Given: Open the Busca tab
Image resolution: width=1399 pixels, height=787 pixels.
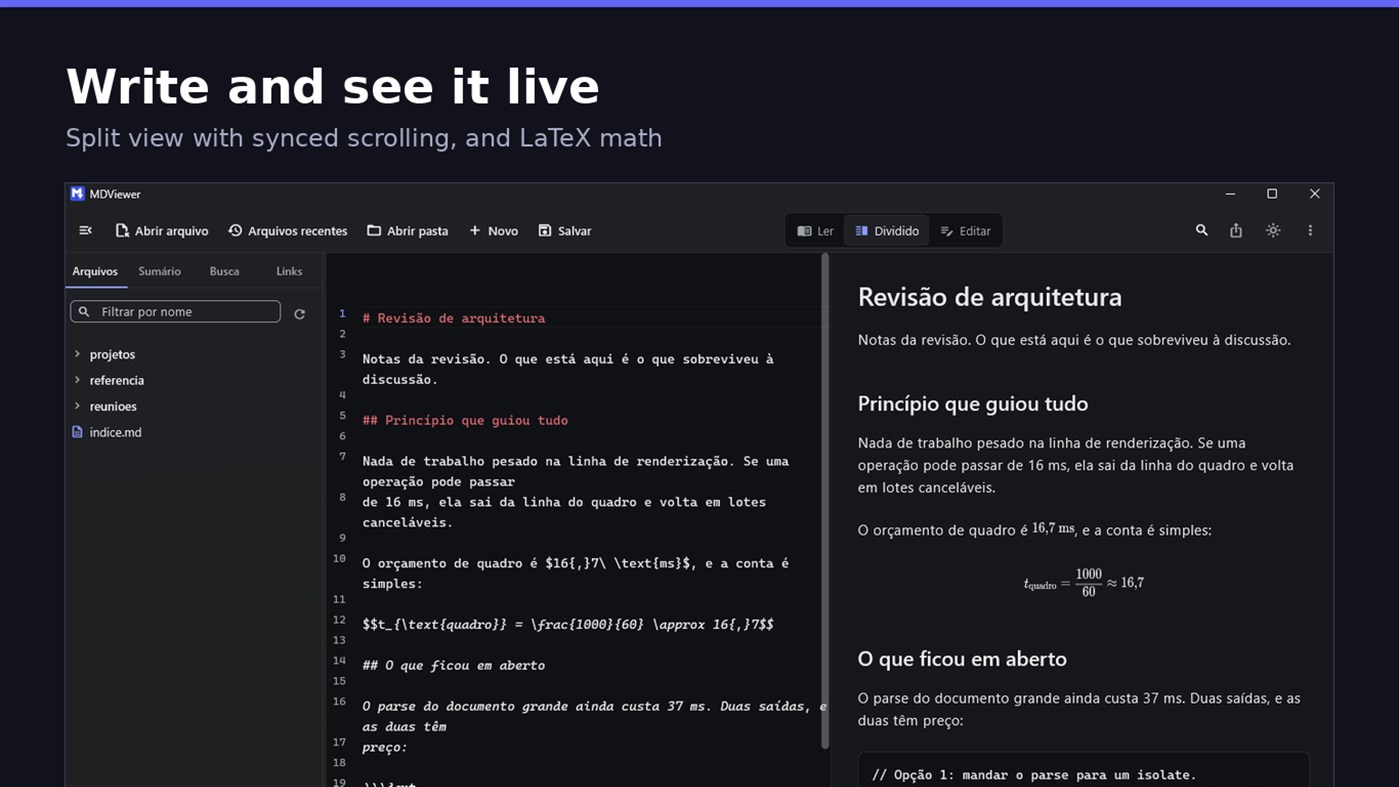Looking at the screenshot, I should click(x=224, y=272).
